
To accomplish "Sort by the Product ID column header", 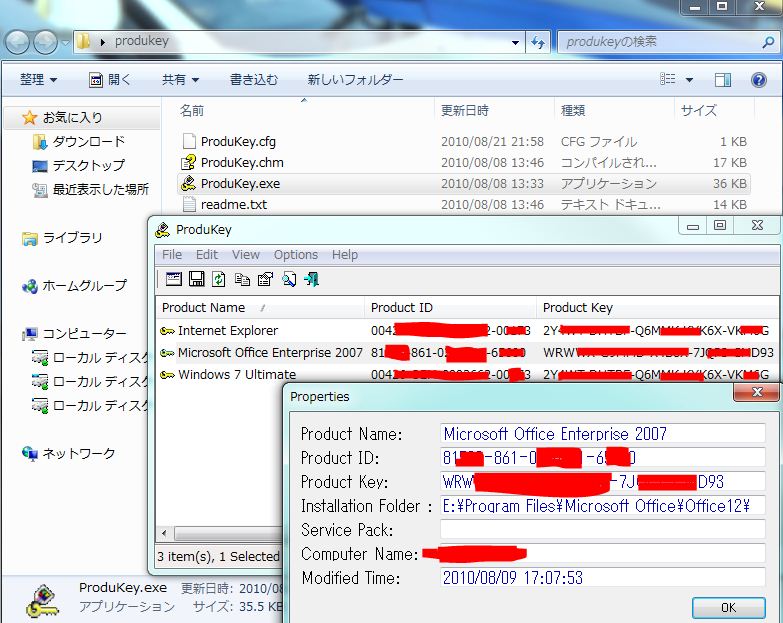I will coord(450,308).
